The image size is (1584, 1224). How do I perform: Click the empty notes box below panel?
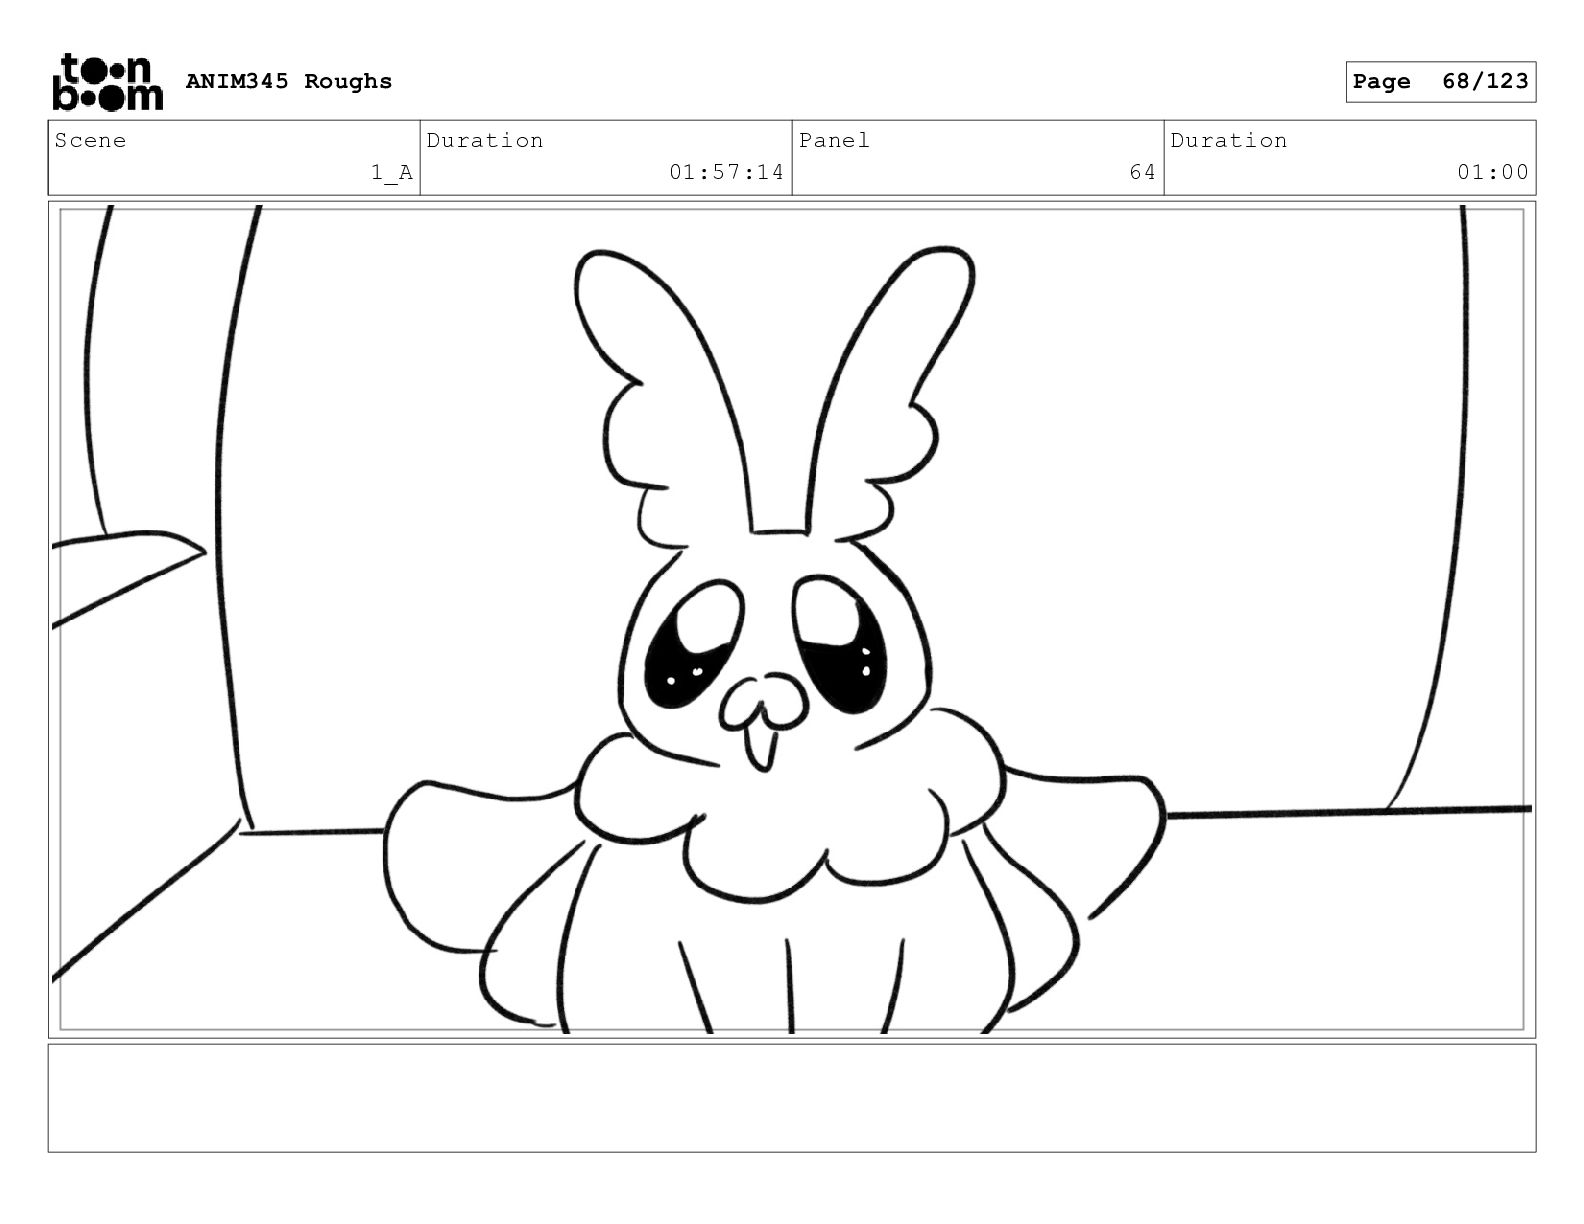click(x=792, y=1098)
